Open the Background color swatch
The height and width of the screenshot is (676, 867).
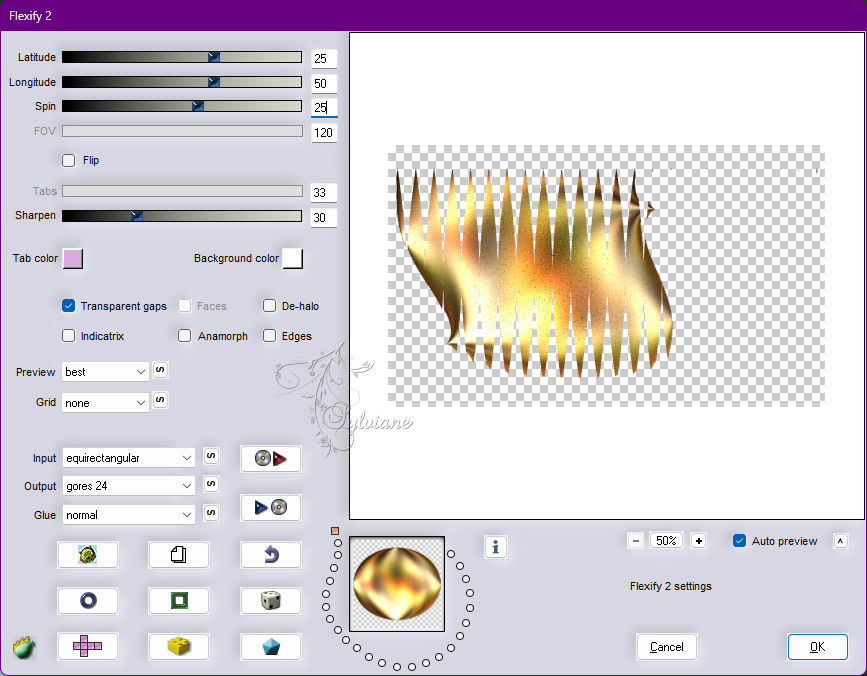click(293, 258)
